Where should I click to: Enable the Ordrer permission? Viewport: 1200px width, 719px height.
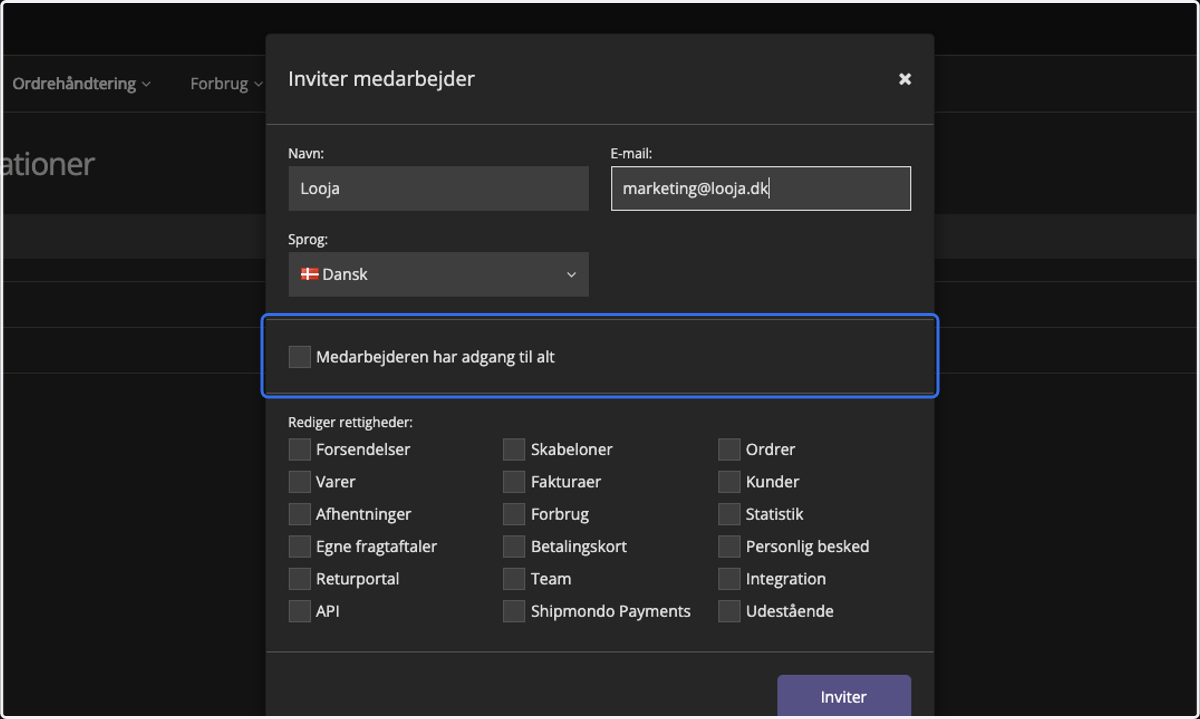pos(729,449)
